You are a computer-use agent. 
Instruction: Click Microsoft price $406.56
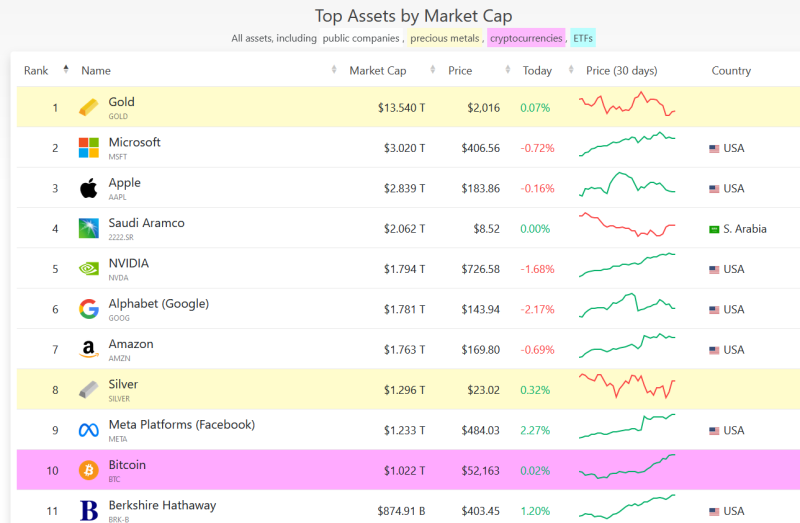(x=481, y=148)
